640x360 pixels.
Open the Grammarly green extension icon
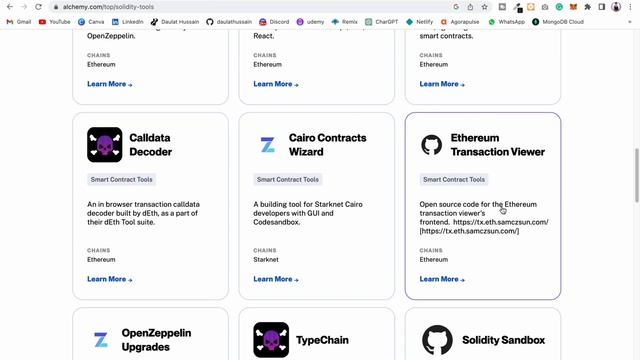559,7
